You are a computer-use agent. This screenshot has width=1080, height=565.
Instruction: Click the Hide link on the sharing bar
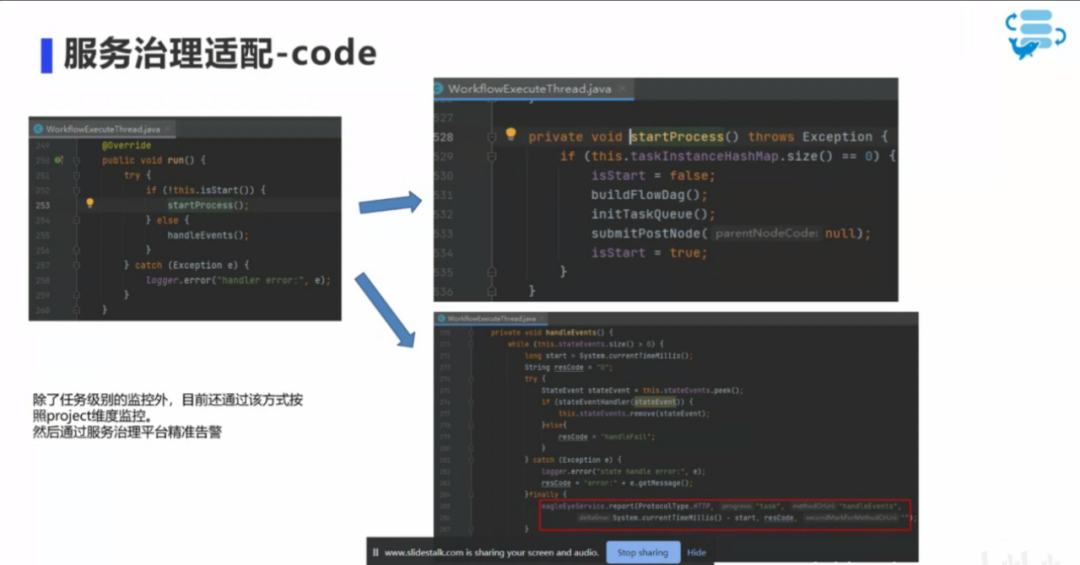(696, 552)
